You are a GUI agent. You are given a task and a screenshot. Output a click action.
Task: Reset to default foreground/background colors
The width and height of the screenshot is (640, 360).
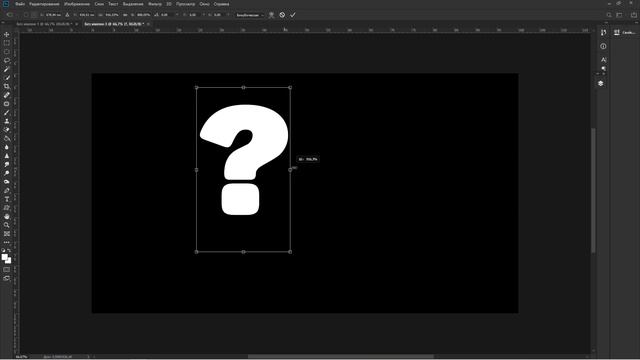tap(4, 250)
